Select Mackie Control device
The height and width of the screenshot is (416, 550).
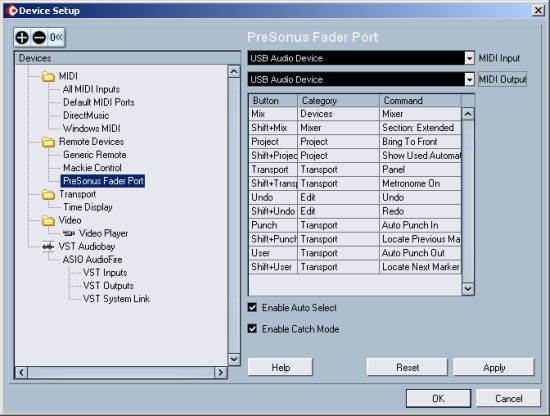pyautogui.click(x=92, y=168)
